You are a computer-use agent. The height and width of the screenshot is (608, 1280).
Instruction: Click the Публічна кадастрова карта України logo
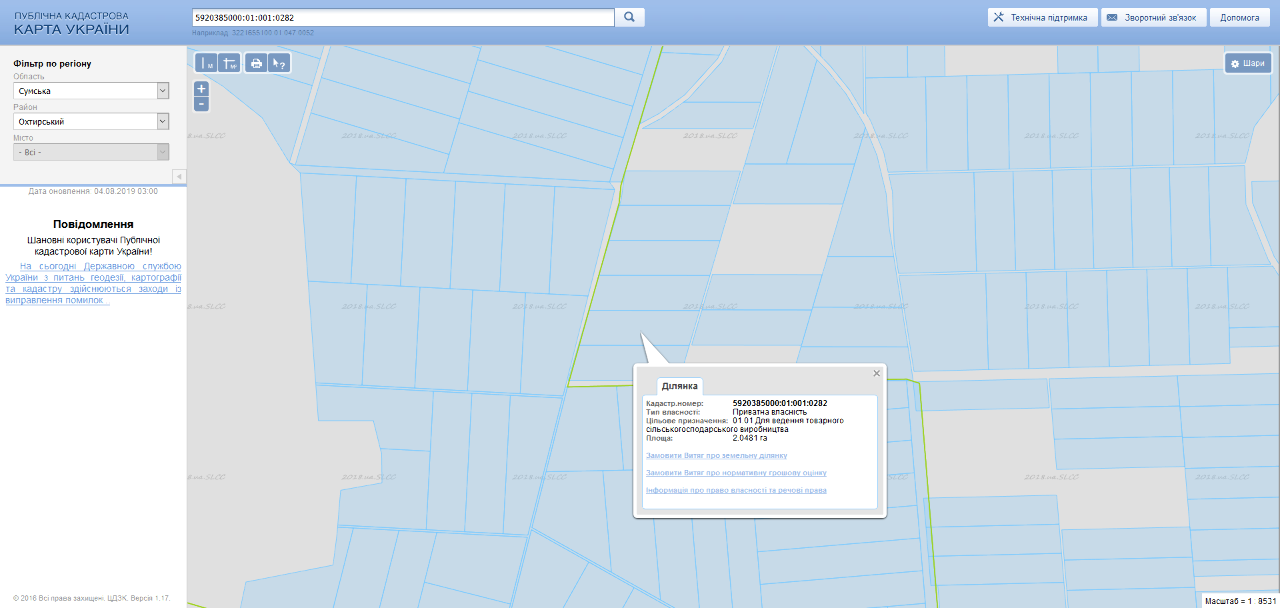72,23
